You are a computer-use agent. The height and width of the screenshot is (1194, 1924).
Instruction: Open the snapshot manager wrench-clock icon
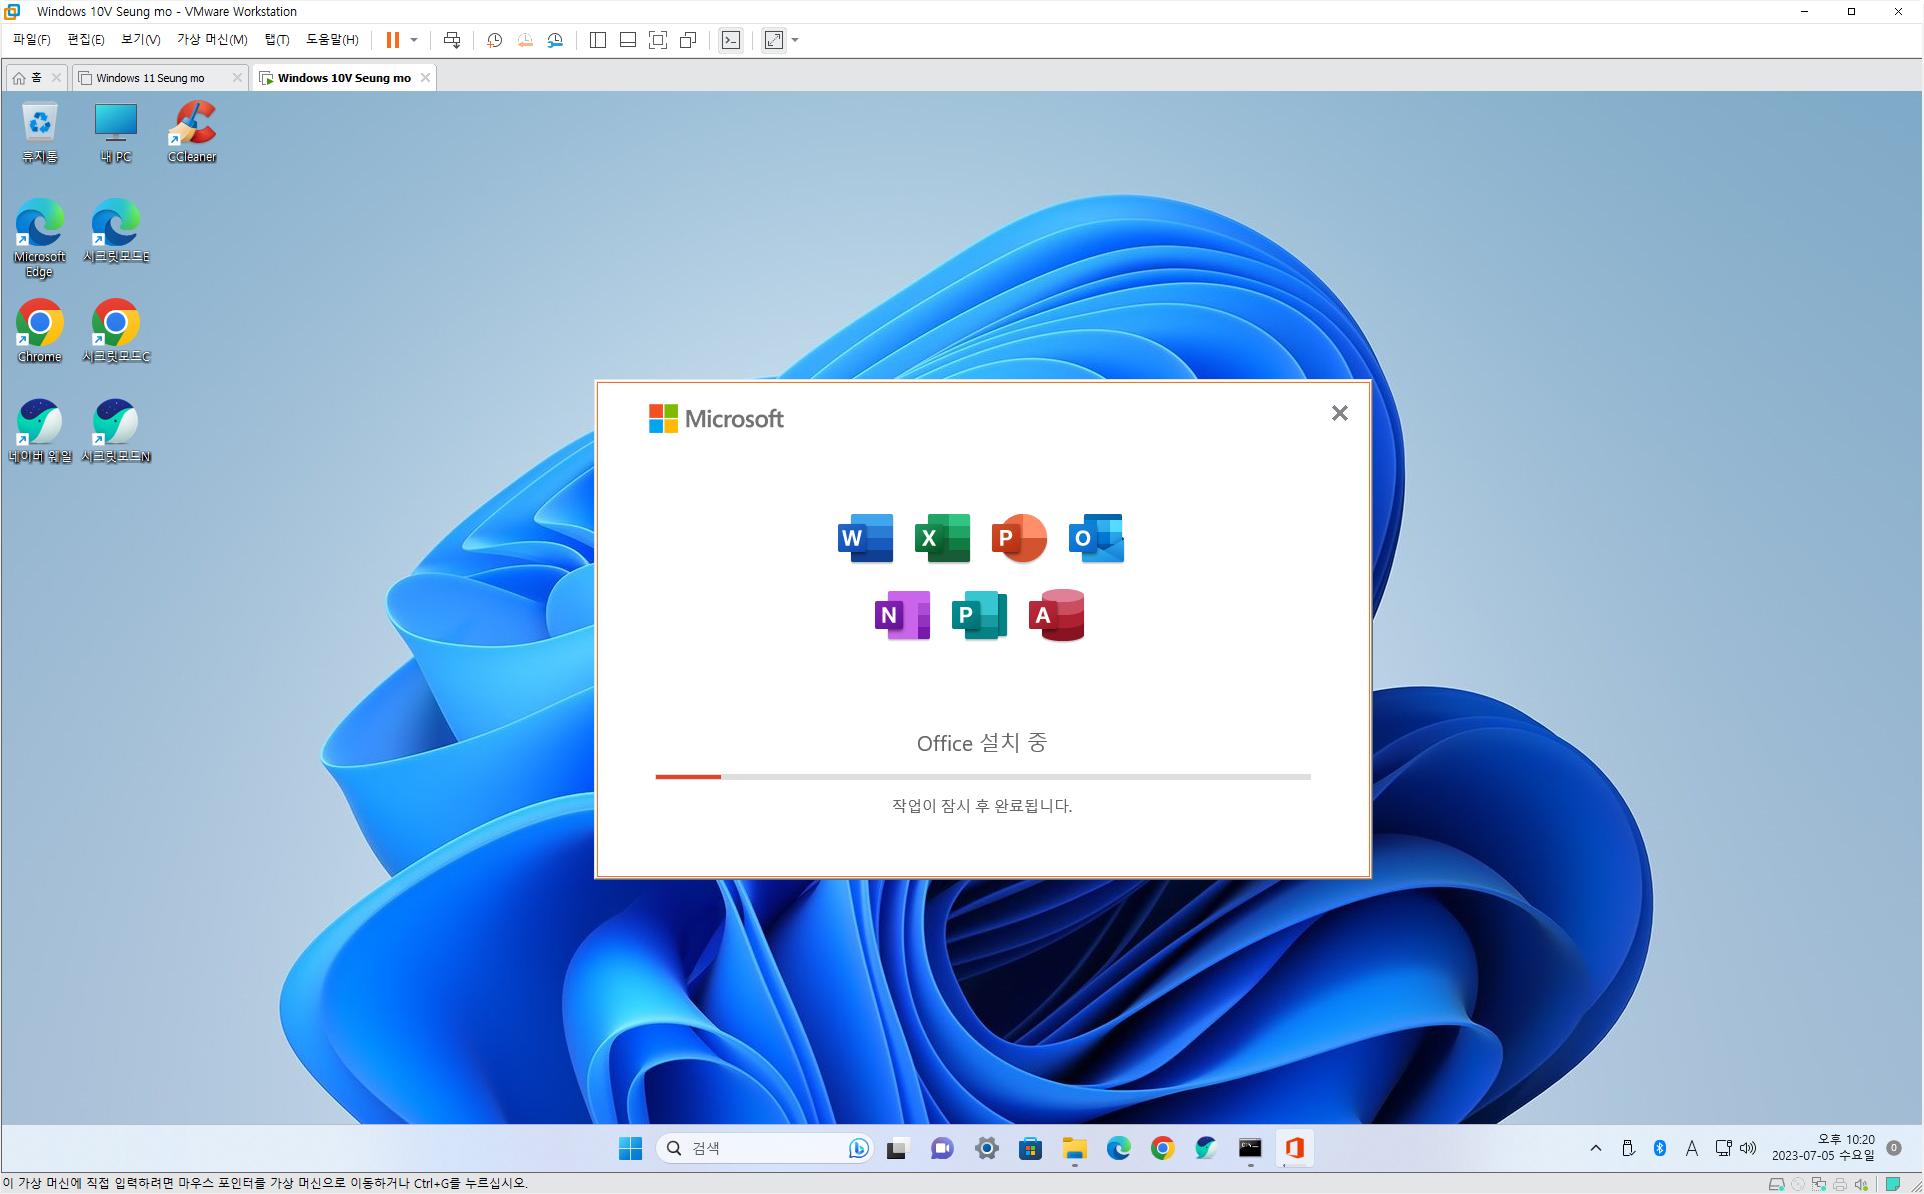click(x=555, y=40)
